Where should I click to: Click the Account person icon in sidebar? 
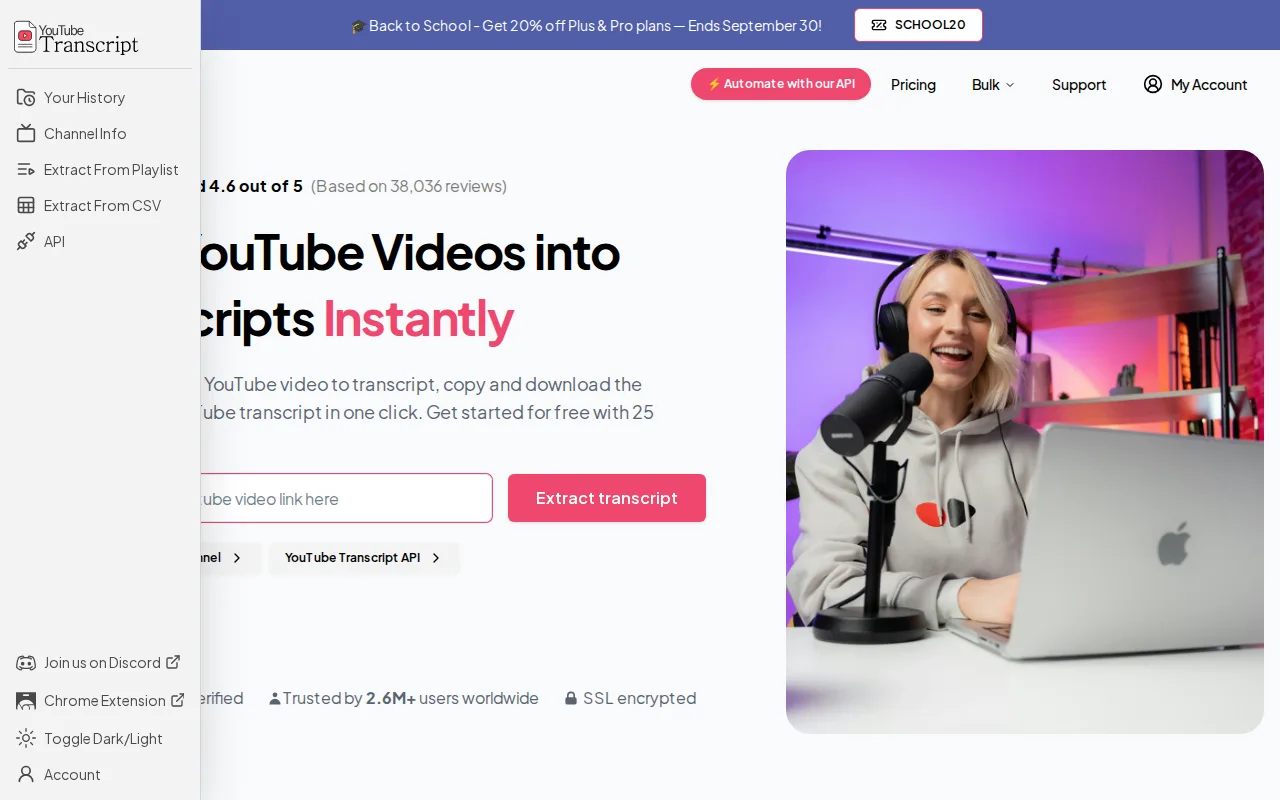pos(26,774)
